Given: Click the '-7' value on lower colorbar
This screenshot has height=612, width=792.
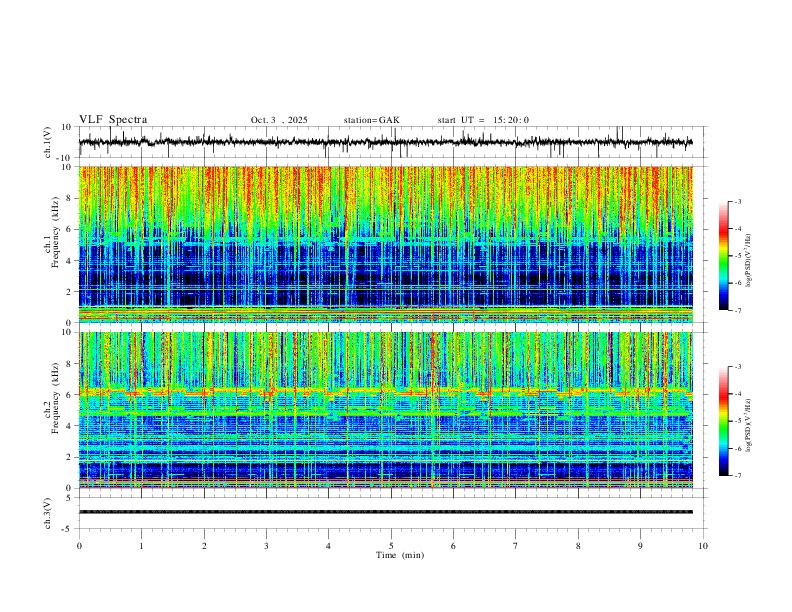Looking at the screenshot, I should (x=737, y=476).
